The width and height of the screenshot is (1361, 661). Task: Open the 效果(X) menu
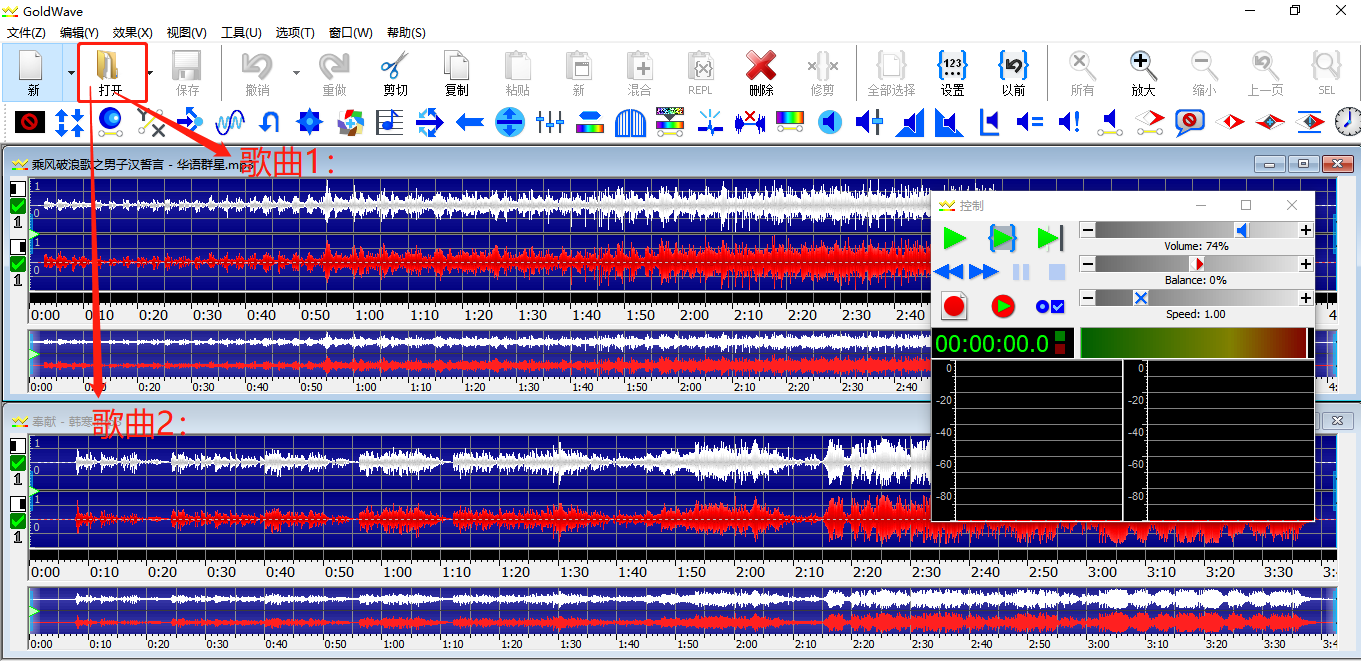132,33
